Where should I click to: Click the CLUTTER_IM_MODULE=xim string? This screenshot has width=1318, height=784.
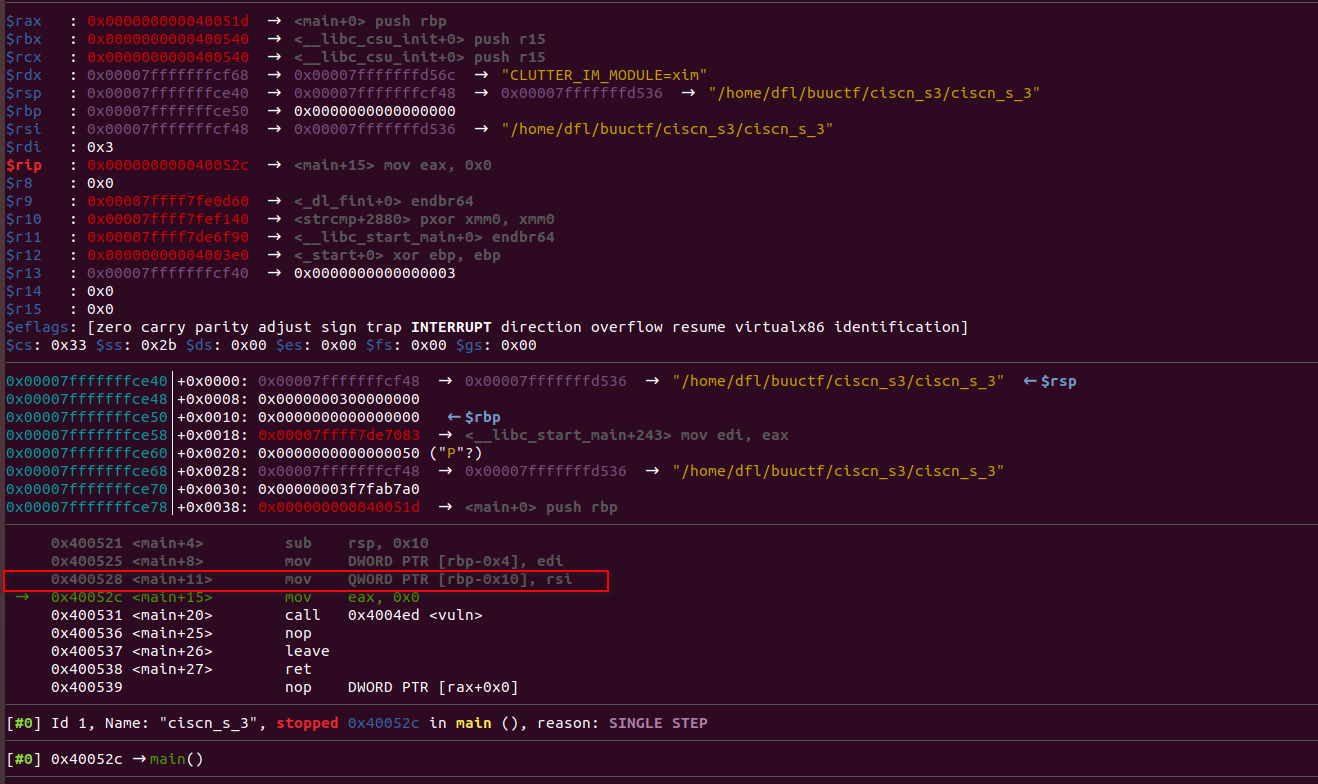click(x=604, y=75)
